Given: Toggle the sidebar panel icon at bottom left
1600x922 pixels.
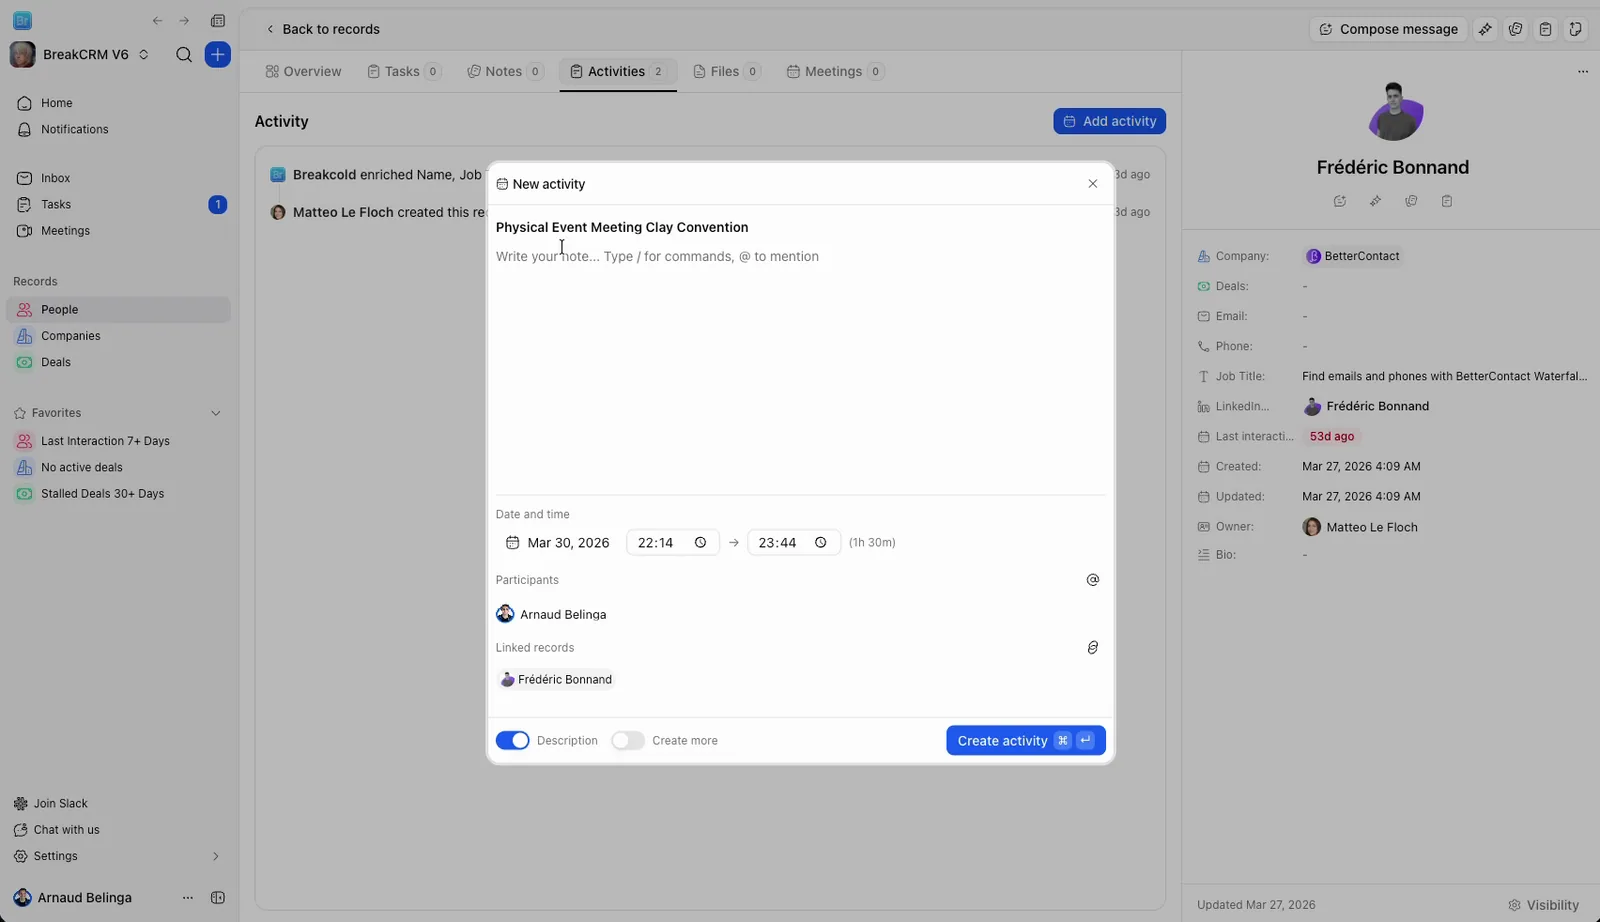Looking at the screenshot, I should point(217,898).
